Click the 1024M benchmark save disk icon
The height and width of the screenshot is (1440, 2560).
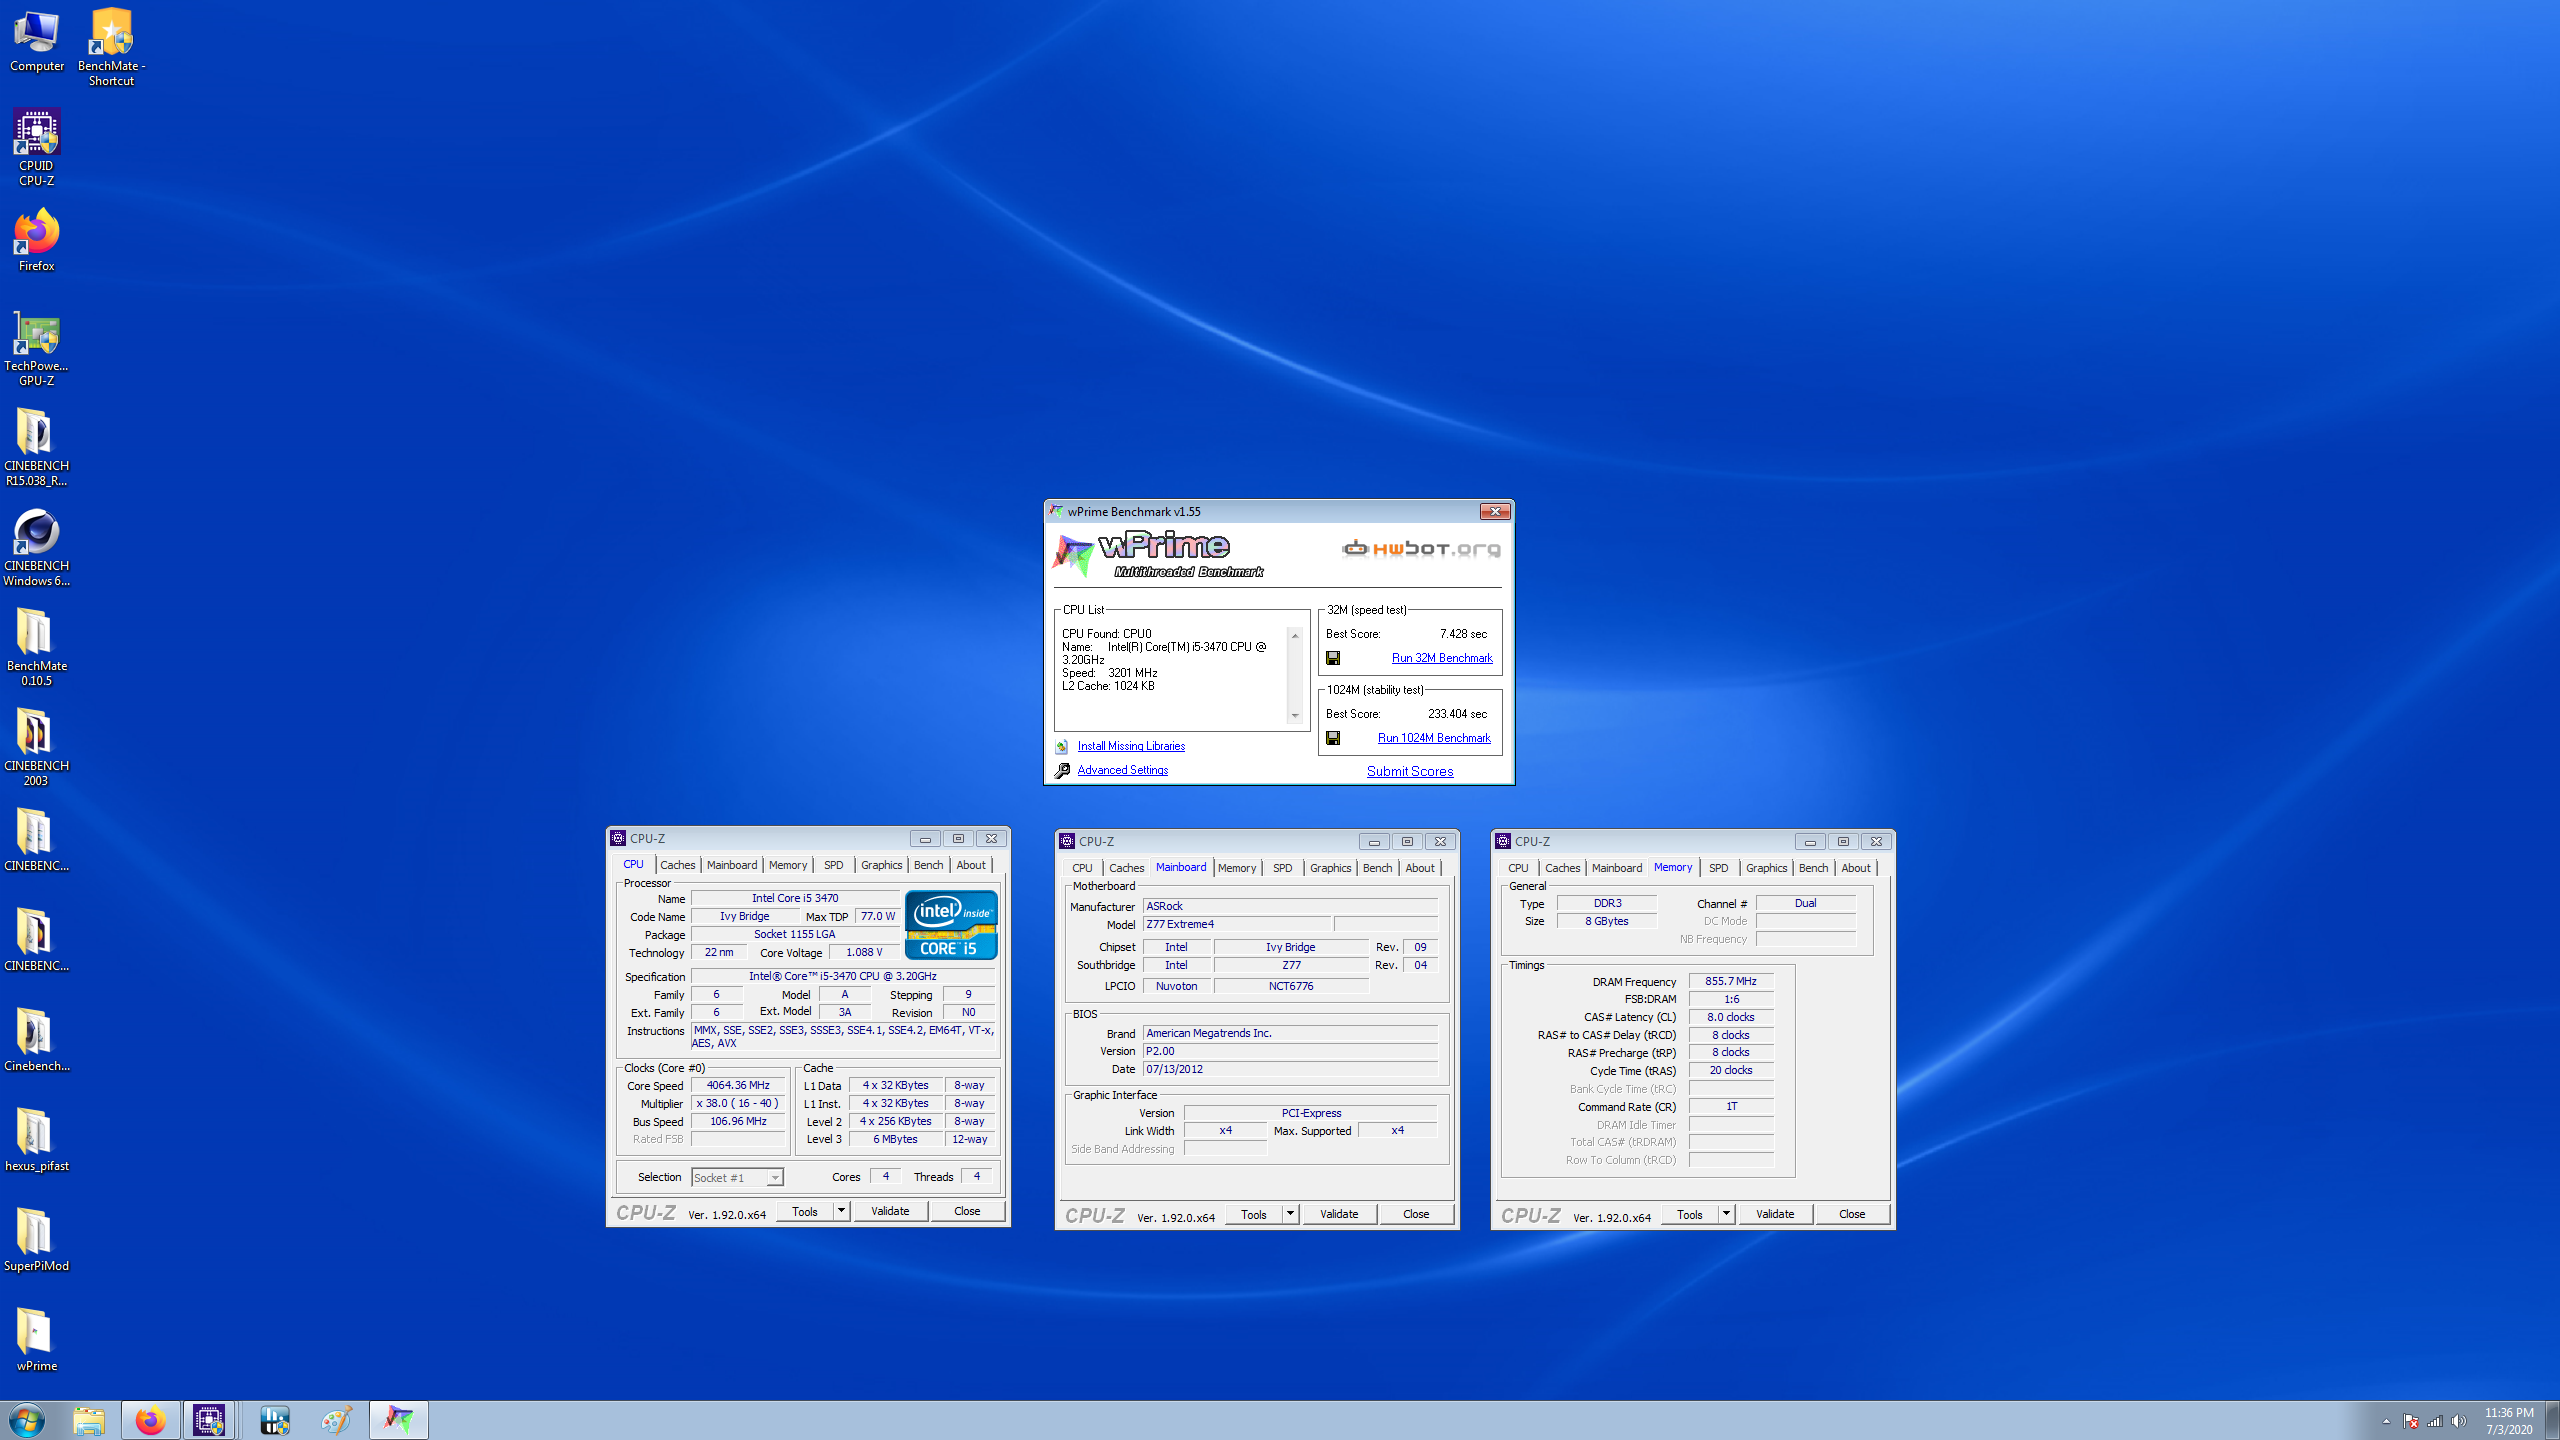point(1333,738)
